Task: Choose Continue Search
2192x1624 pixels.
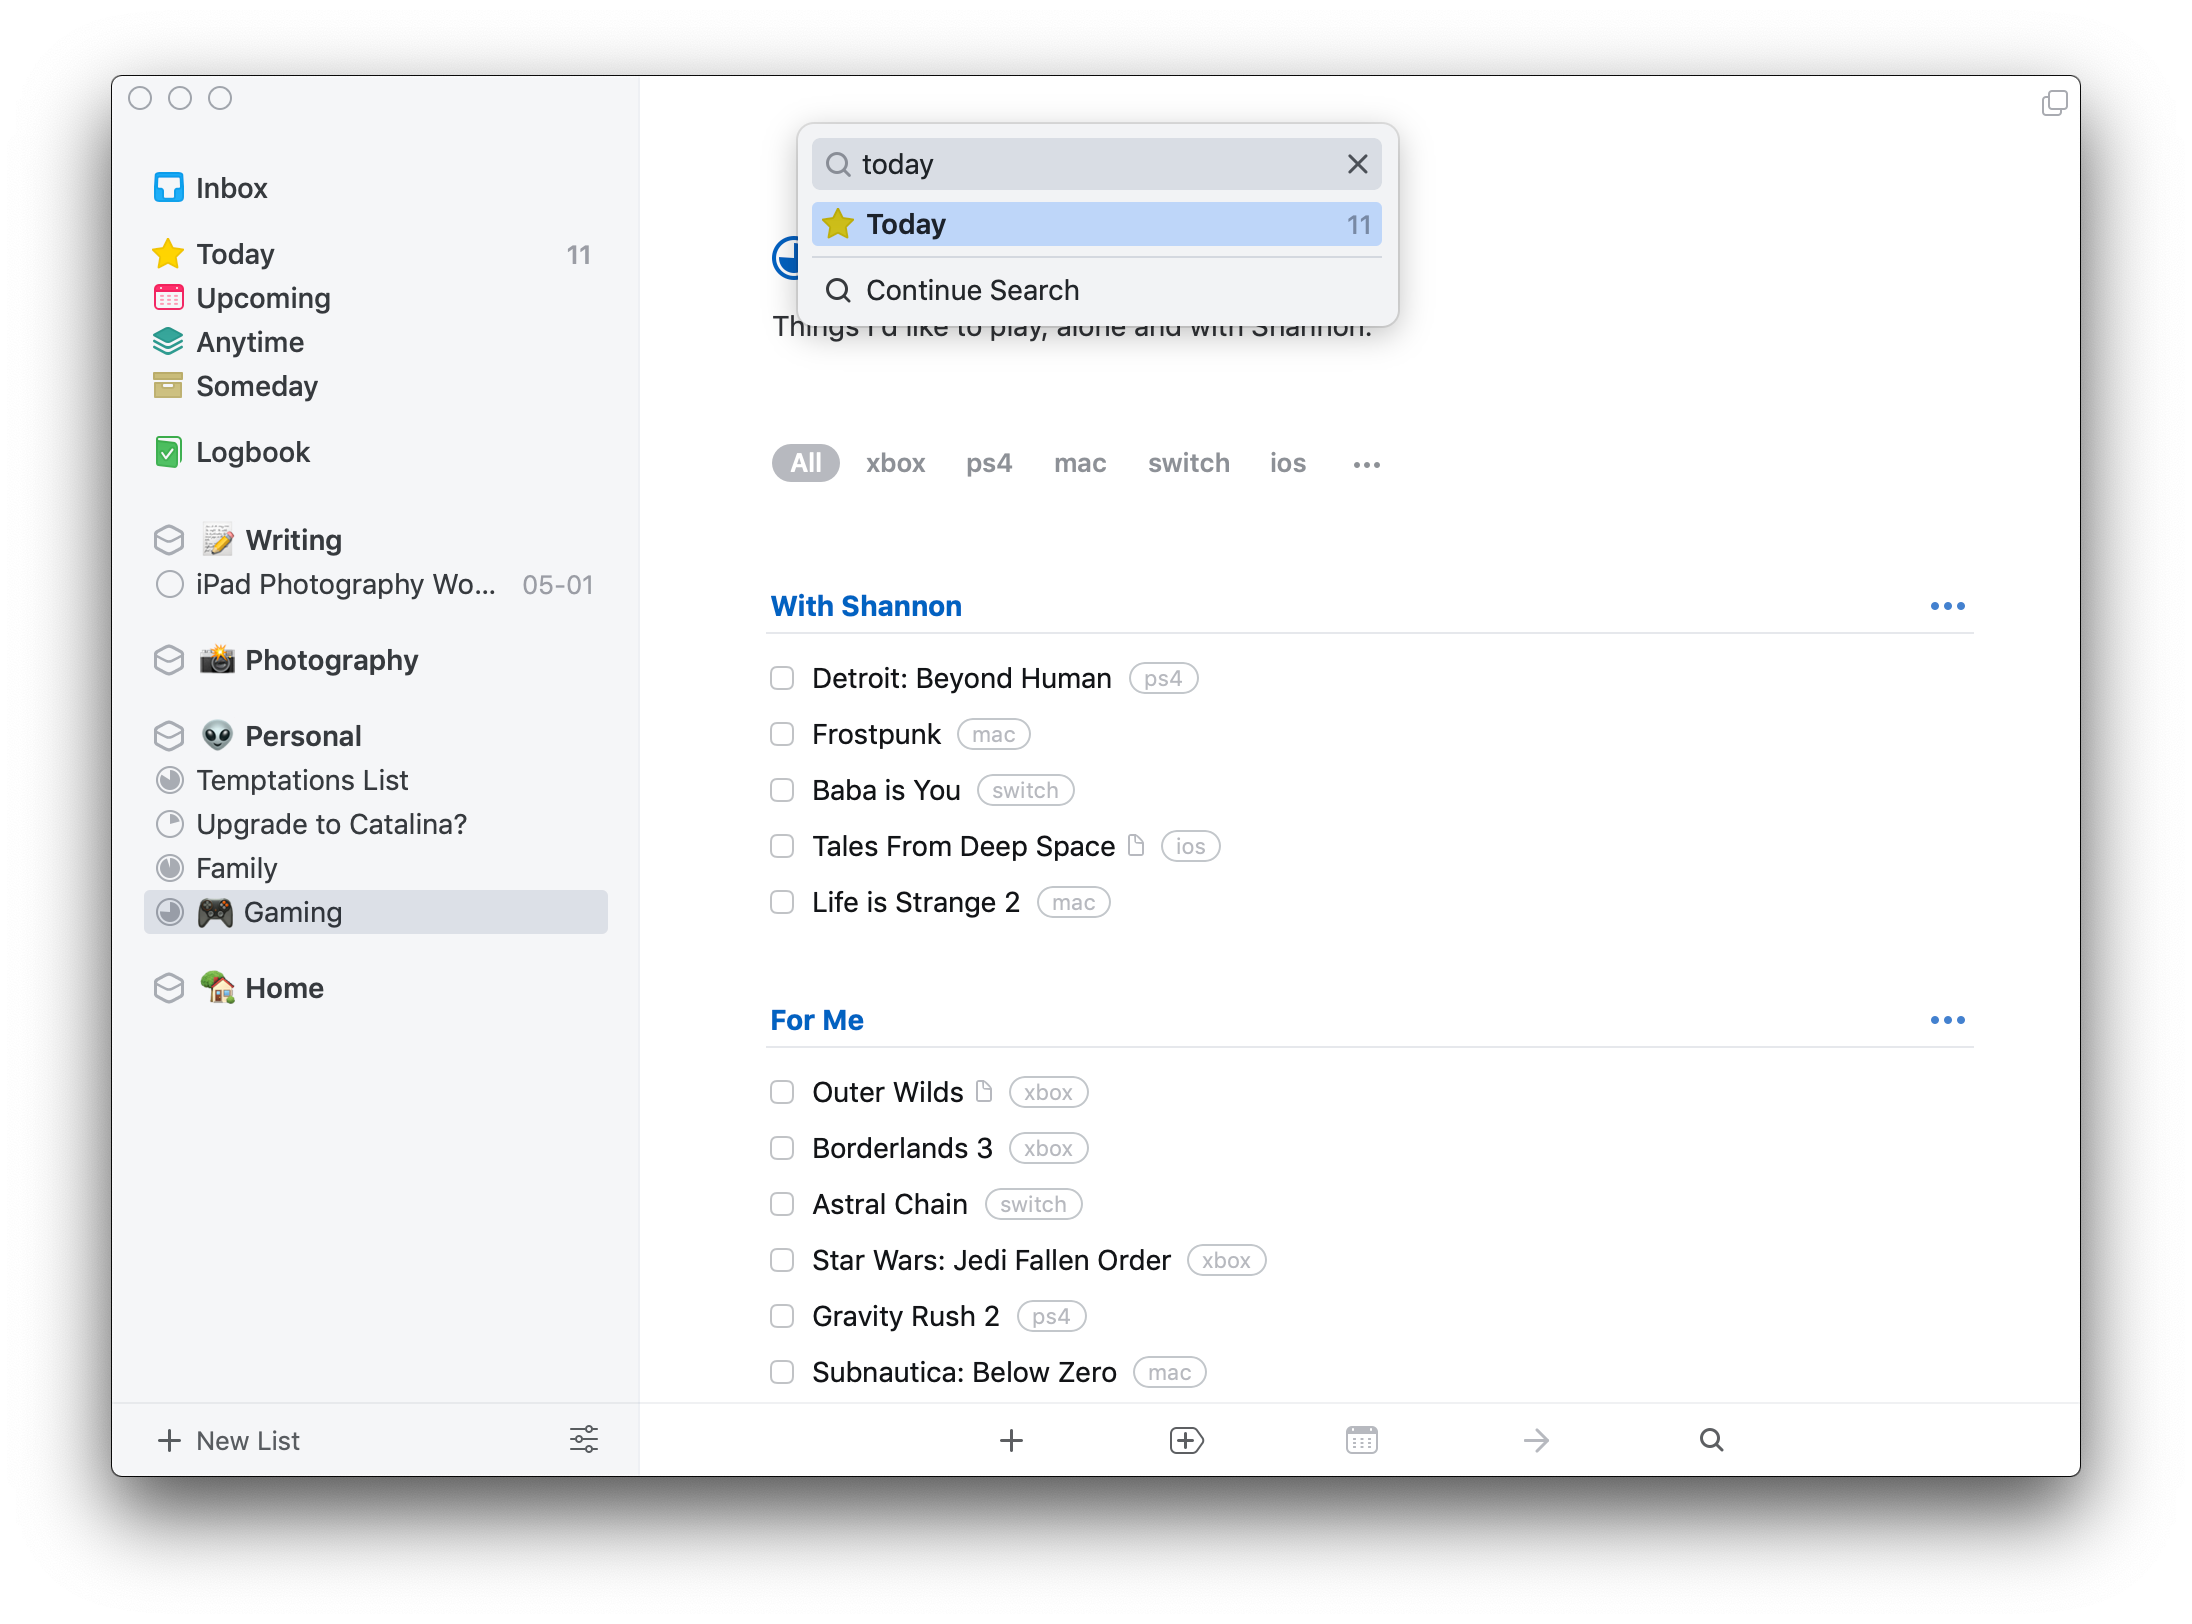Action: click(1097, 290)
